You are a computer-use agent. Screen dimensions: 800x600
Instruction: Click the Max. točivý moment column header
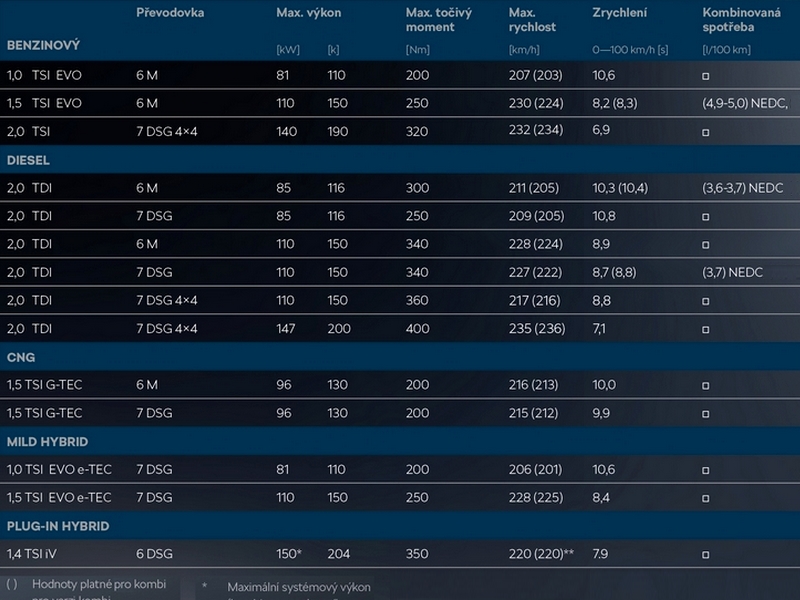(x=439, y=20)
